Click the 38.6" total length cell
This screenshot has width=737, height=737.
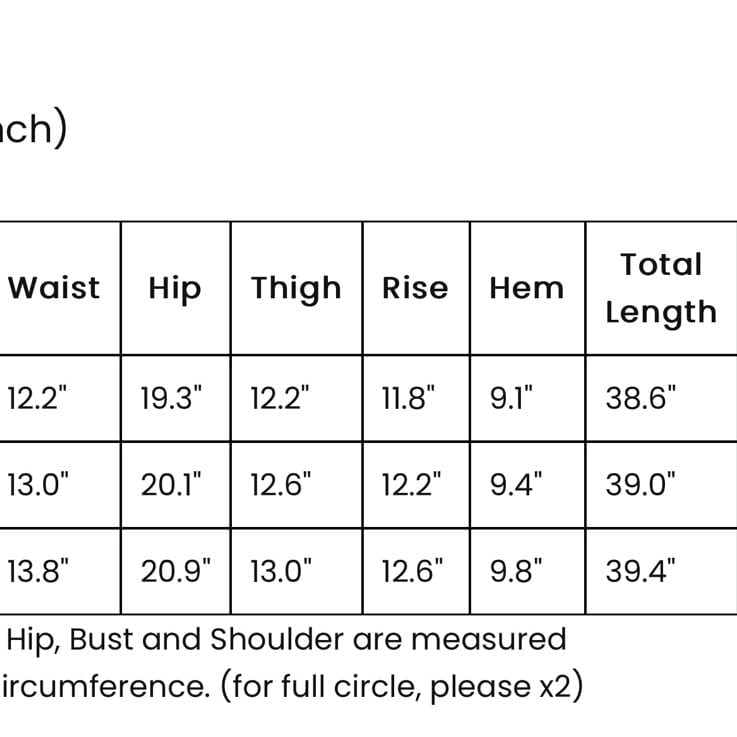pyautogui.click(x=661, y=398)
